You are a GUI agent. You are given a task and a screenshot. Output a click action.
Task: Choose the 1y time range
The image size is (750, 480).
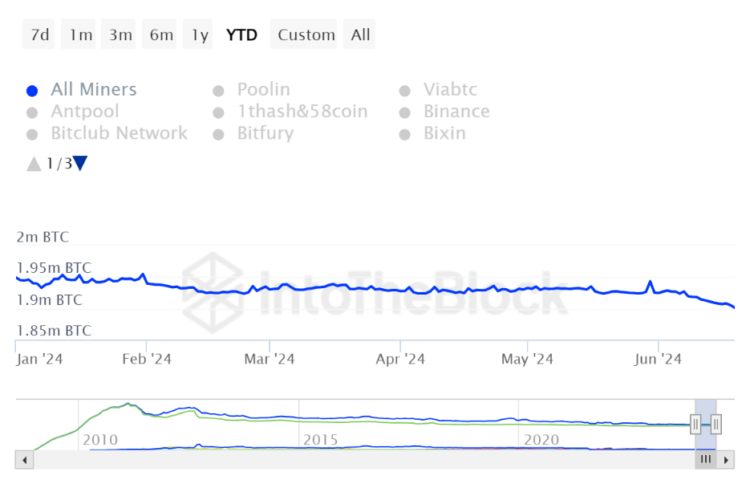click(200, 35)
